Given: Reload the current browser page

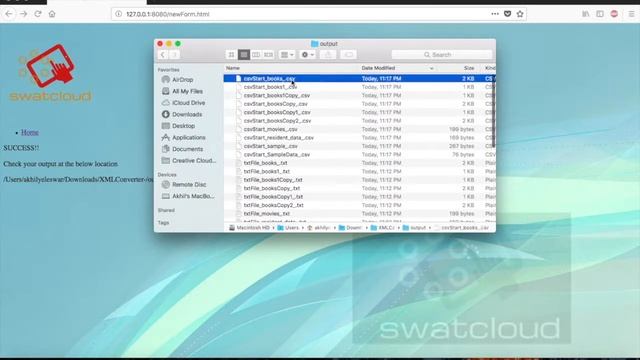Looking at the screenshot, I should (x=38, y=14).
